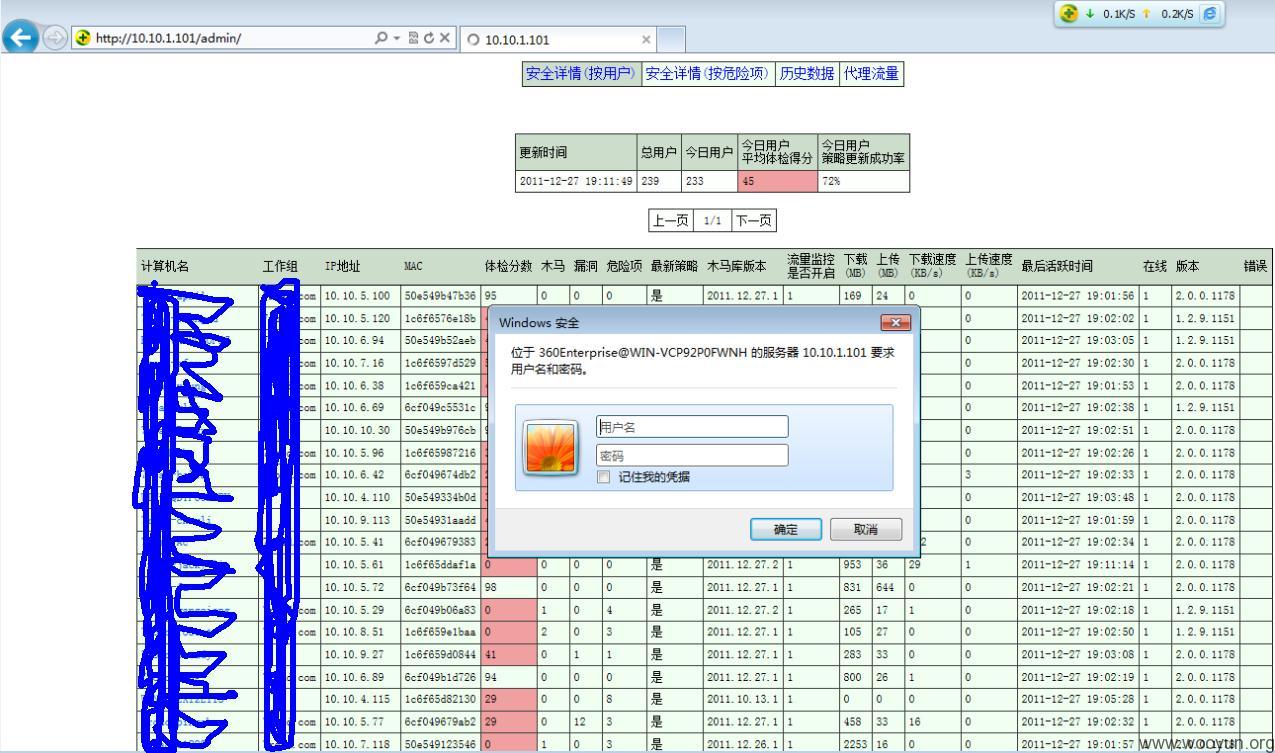The image size is (1275, 753).
Task: Stop loading with the address bar X icon
Action: click(x=444, y=39)
